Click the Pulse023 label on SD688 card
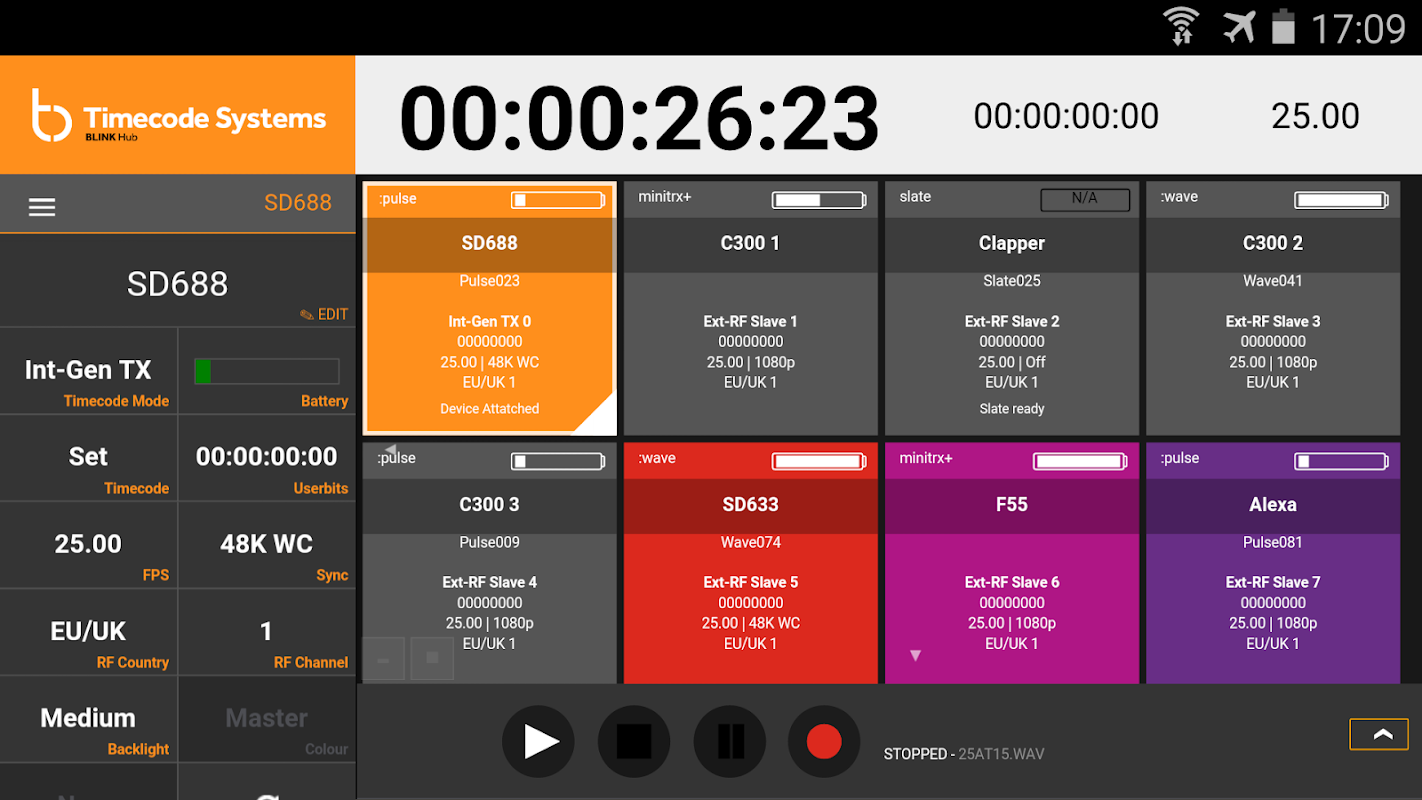1422x800 pixels. click(489, 281)
